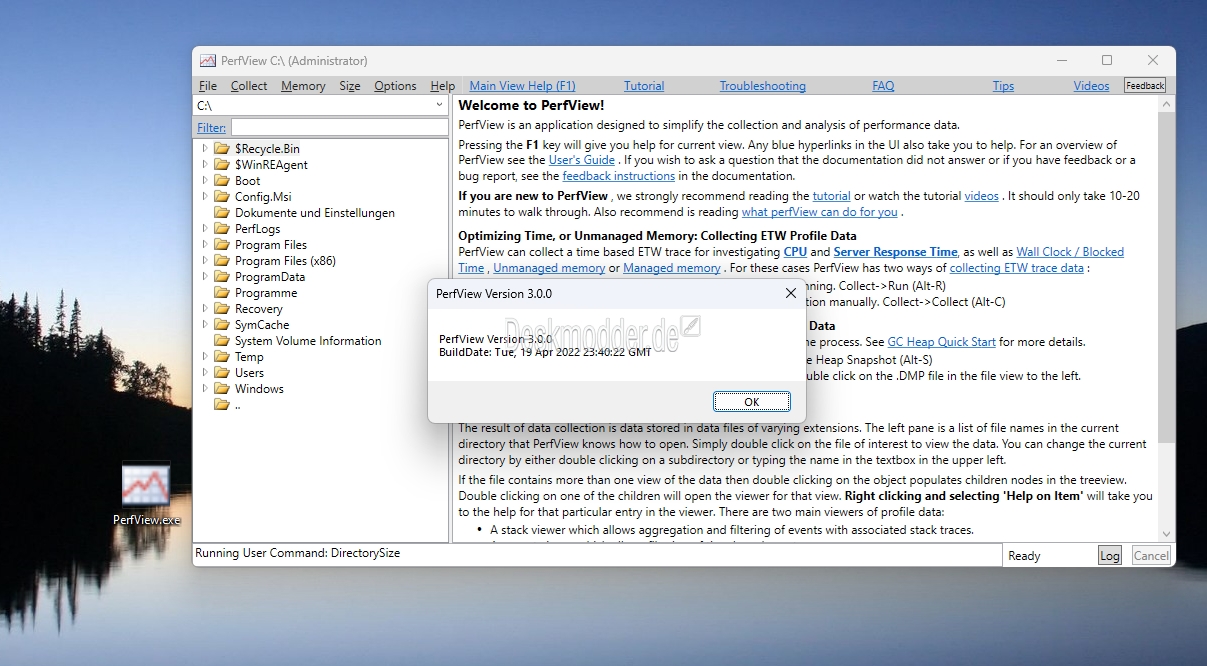The height and width of the screenshot is (666, 1207).
Task: Click the Feedback button
Action: pyautogui.click(x=1145, y=86)
